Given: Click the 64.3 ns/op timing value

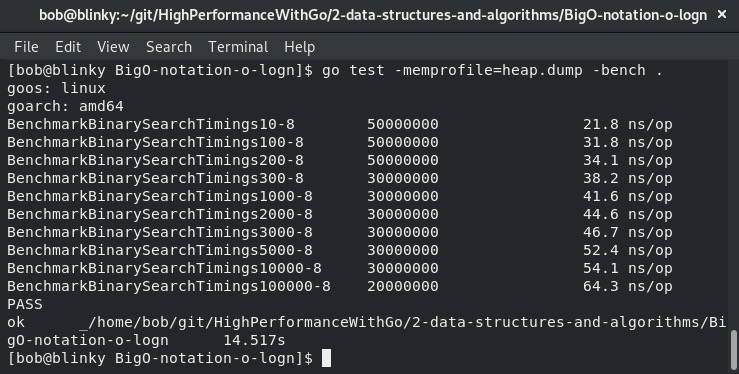Looking at the screenshot, I should coord(627,286).
